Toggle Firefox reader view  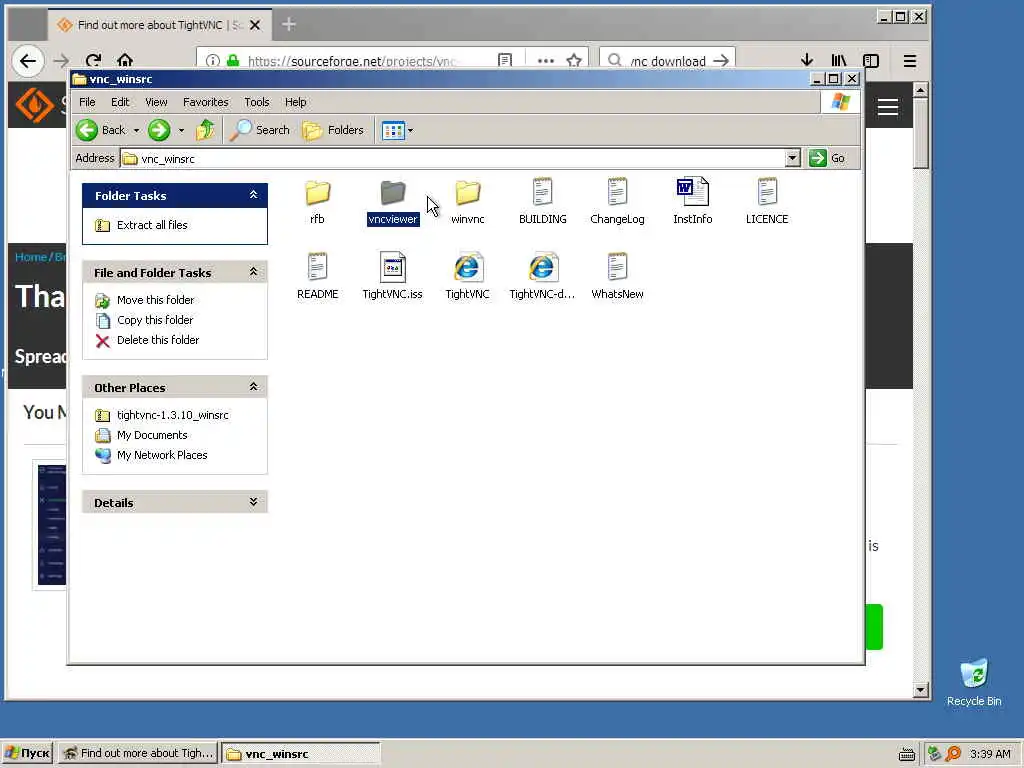coord(505,61)
